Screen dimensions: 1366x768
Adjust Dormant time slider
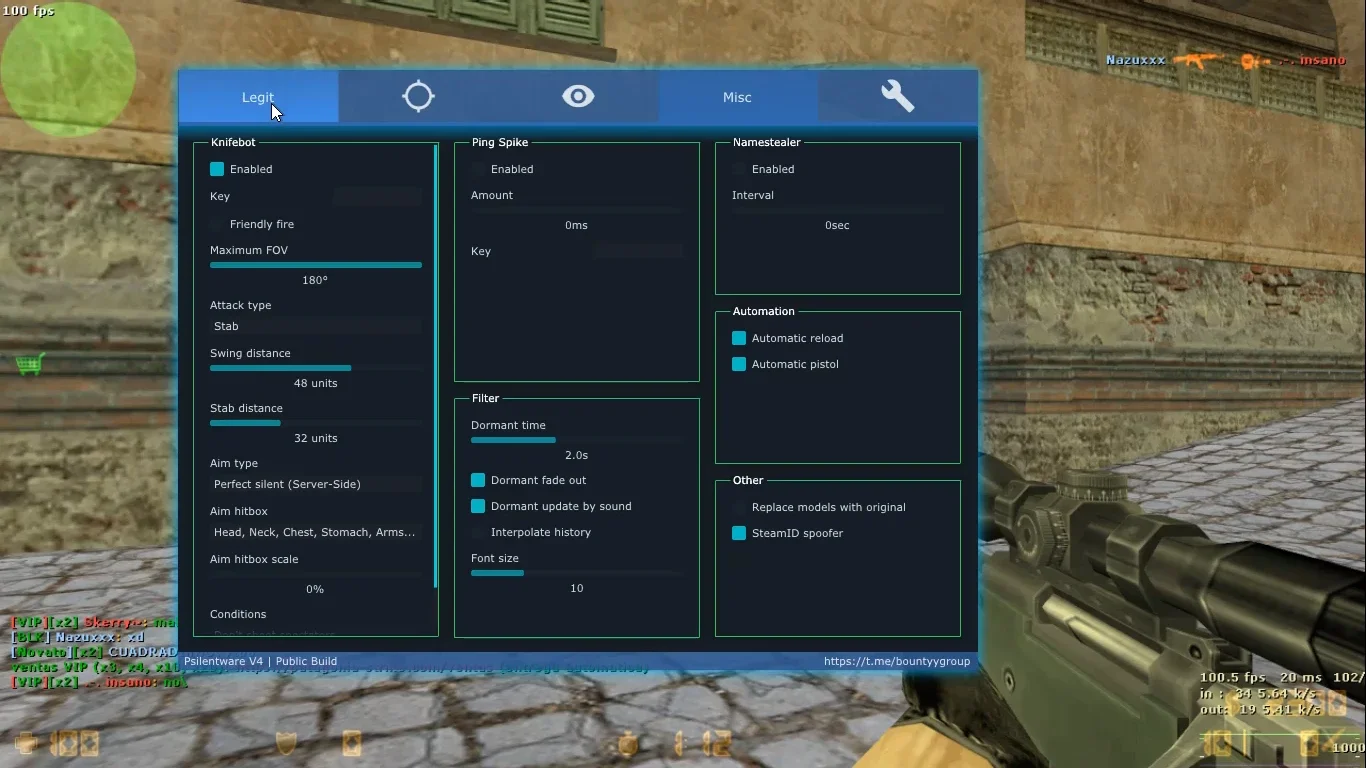tap(577, 440)
